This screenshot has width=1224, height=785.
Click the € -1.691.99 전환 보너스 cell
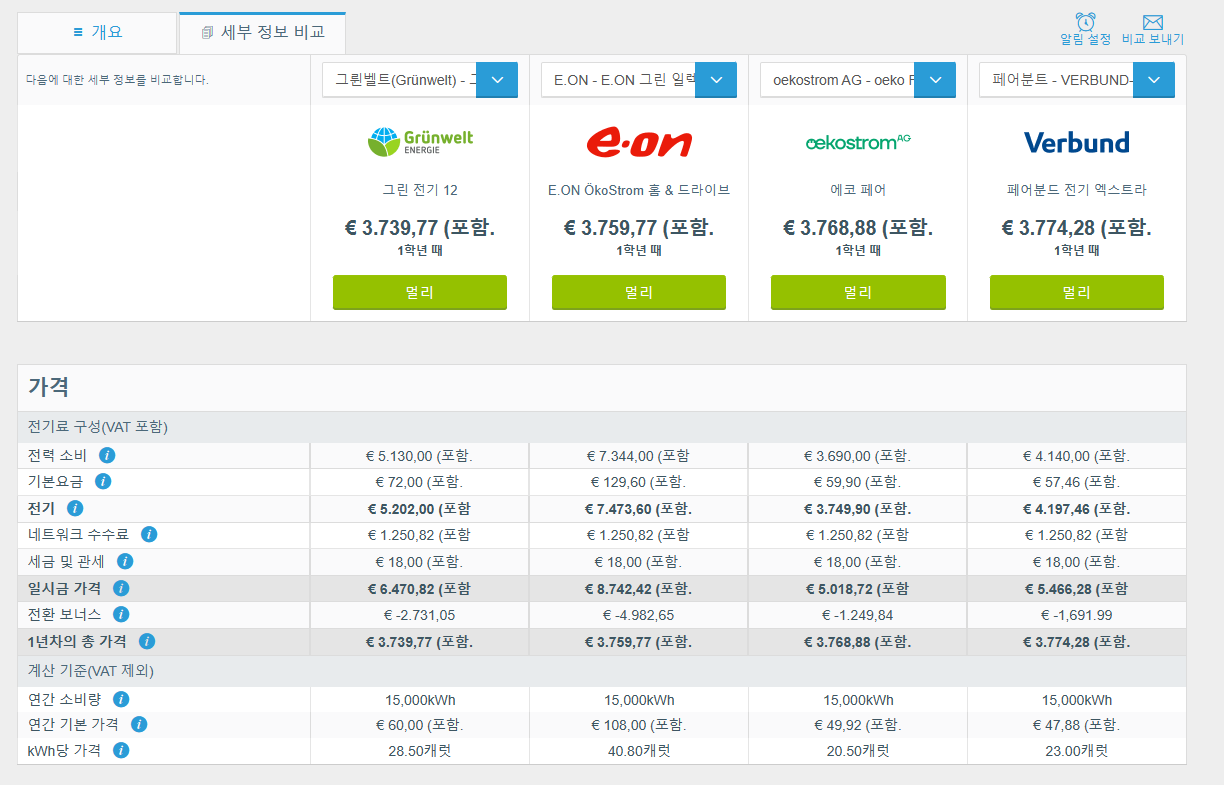coord(1077,615)
